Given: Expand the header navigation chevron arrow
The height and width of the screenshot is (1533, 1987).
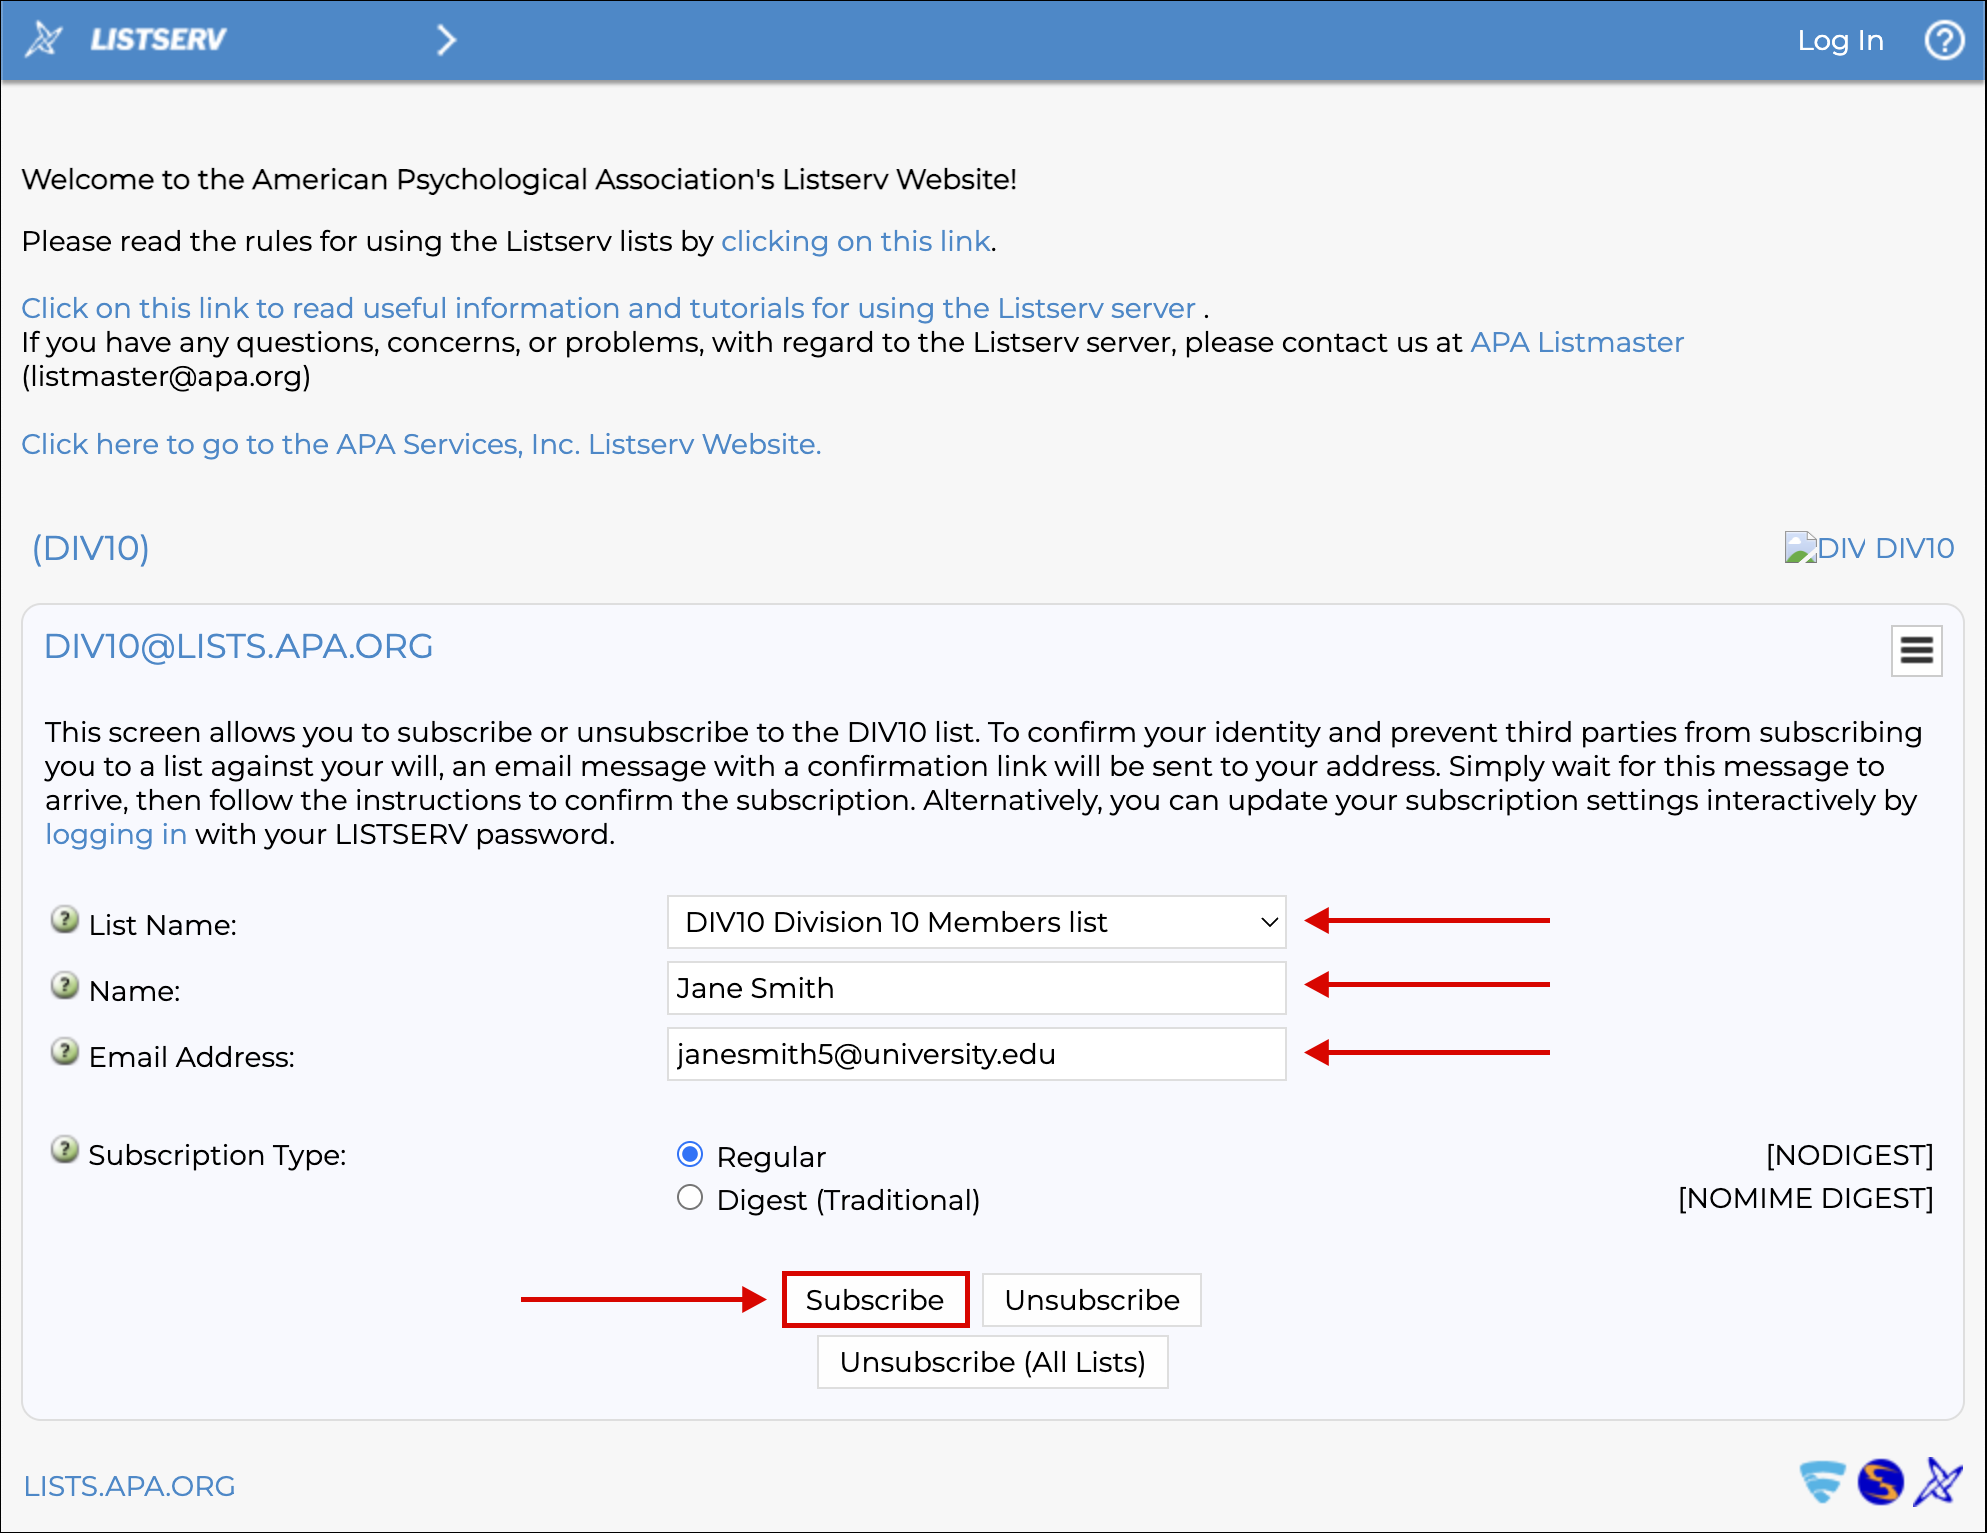Looking at the screenshot, I should [446, 40].
